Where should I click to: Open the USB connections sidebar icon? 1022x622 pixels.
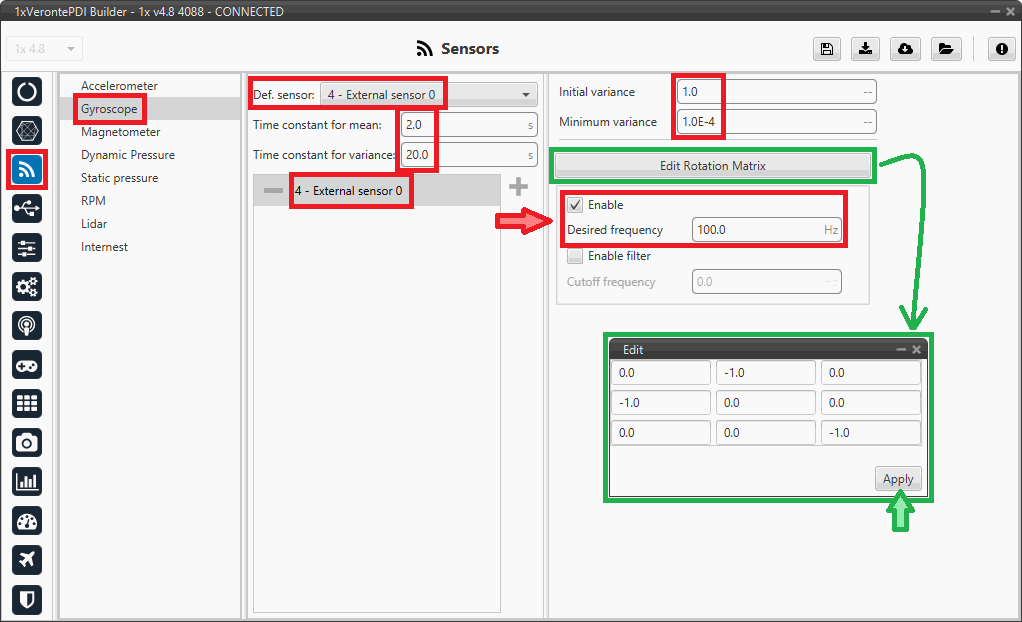point(27,208)
